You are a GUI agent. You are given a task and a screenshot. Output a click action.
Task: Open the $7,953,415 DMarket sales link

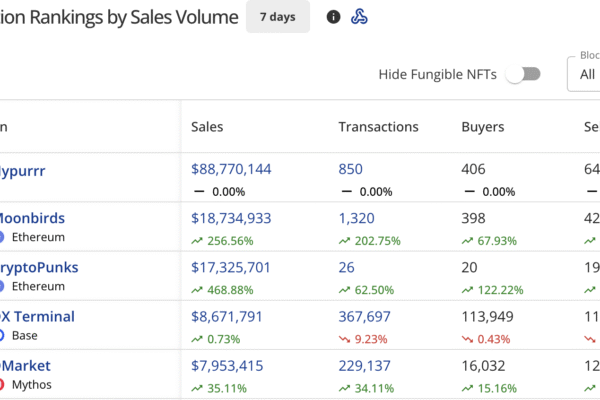[x=227, y=366]
